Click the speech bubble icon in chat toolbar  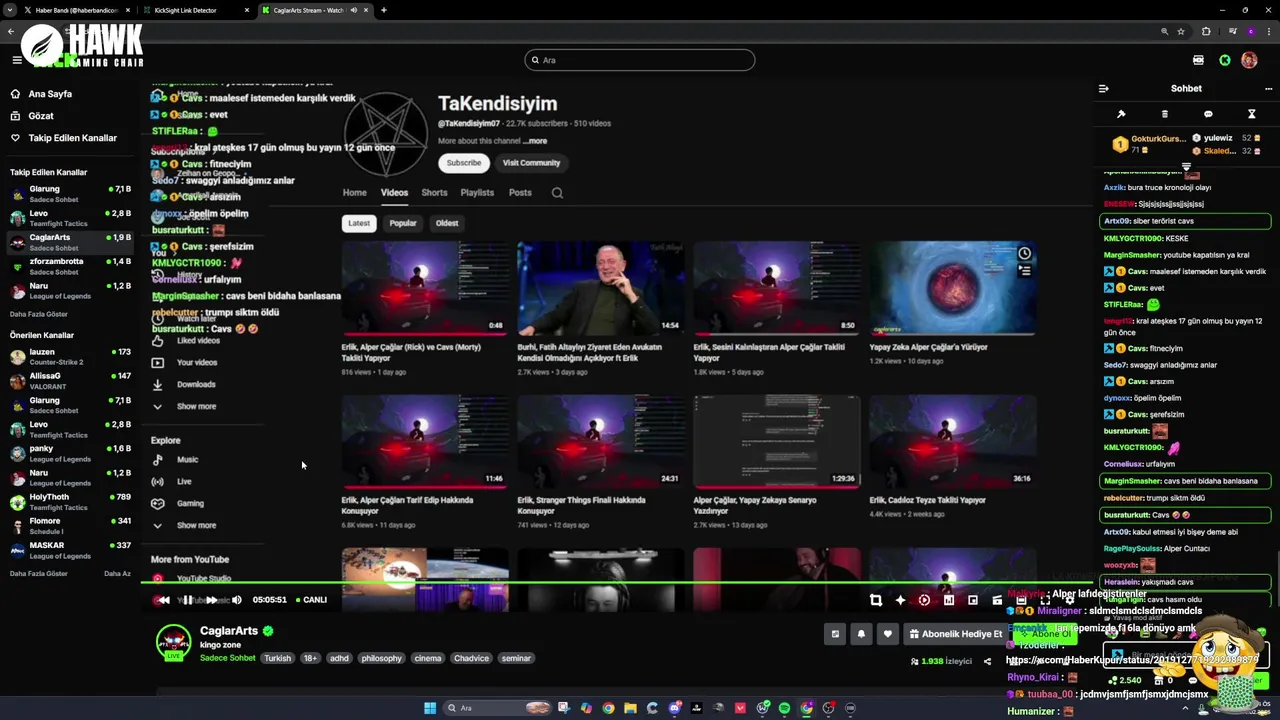coord(1208,114)
